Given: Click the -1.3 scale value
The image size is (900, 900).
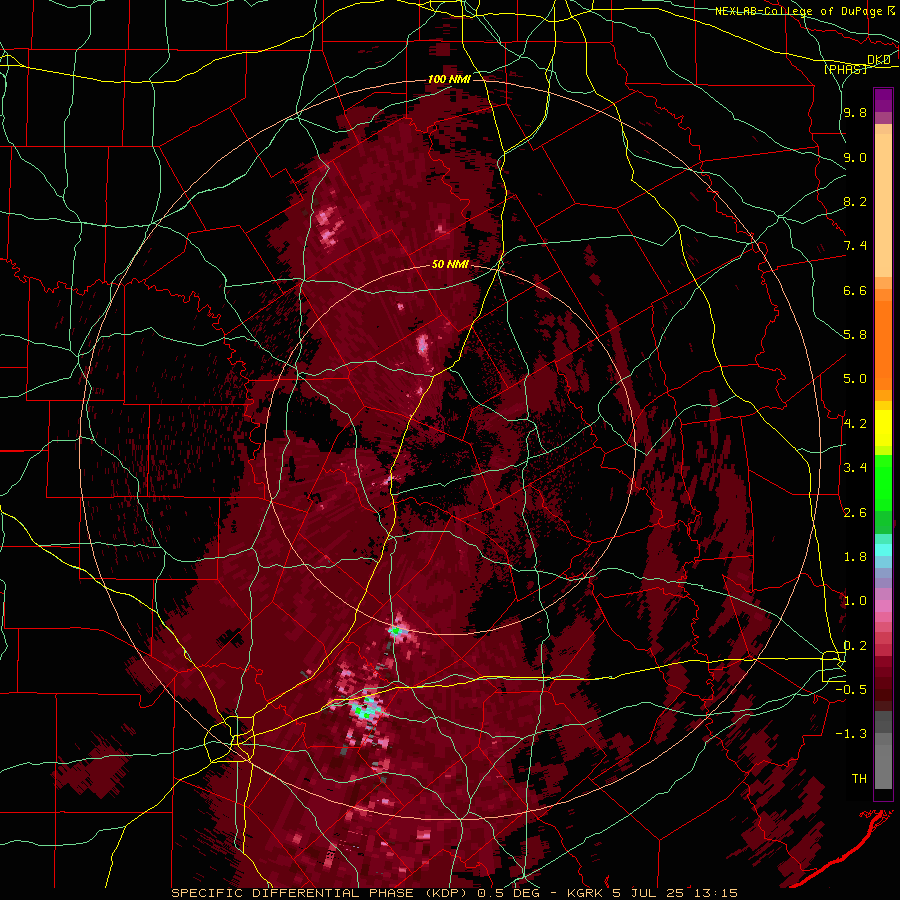Looking at the screenshot, I should click(851, 734).
